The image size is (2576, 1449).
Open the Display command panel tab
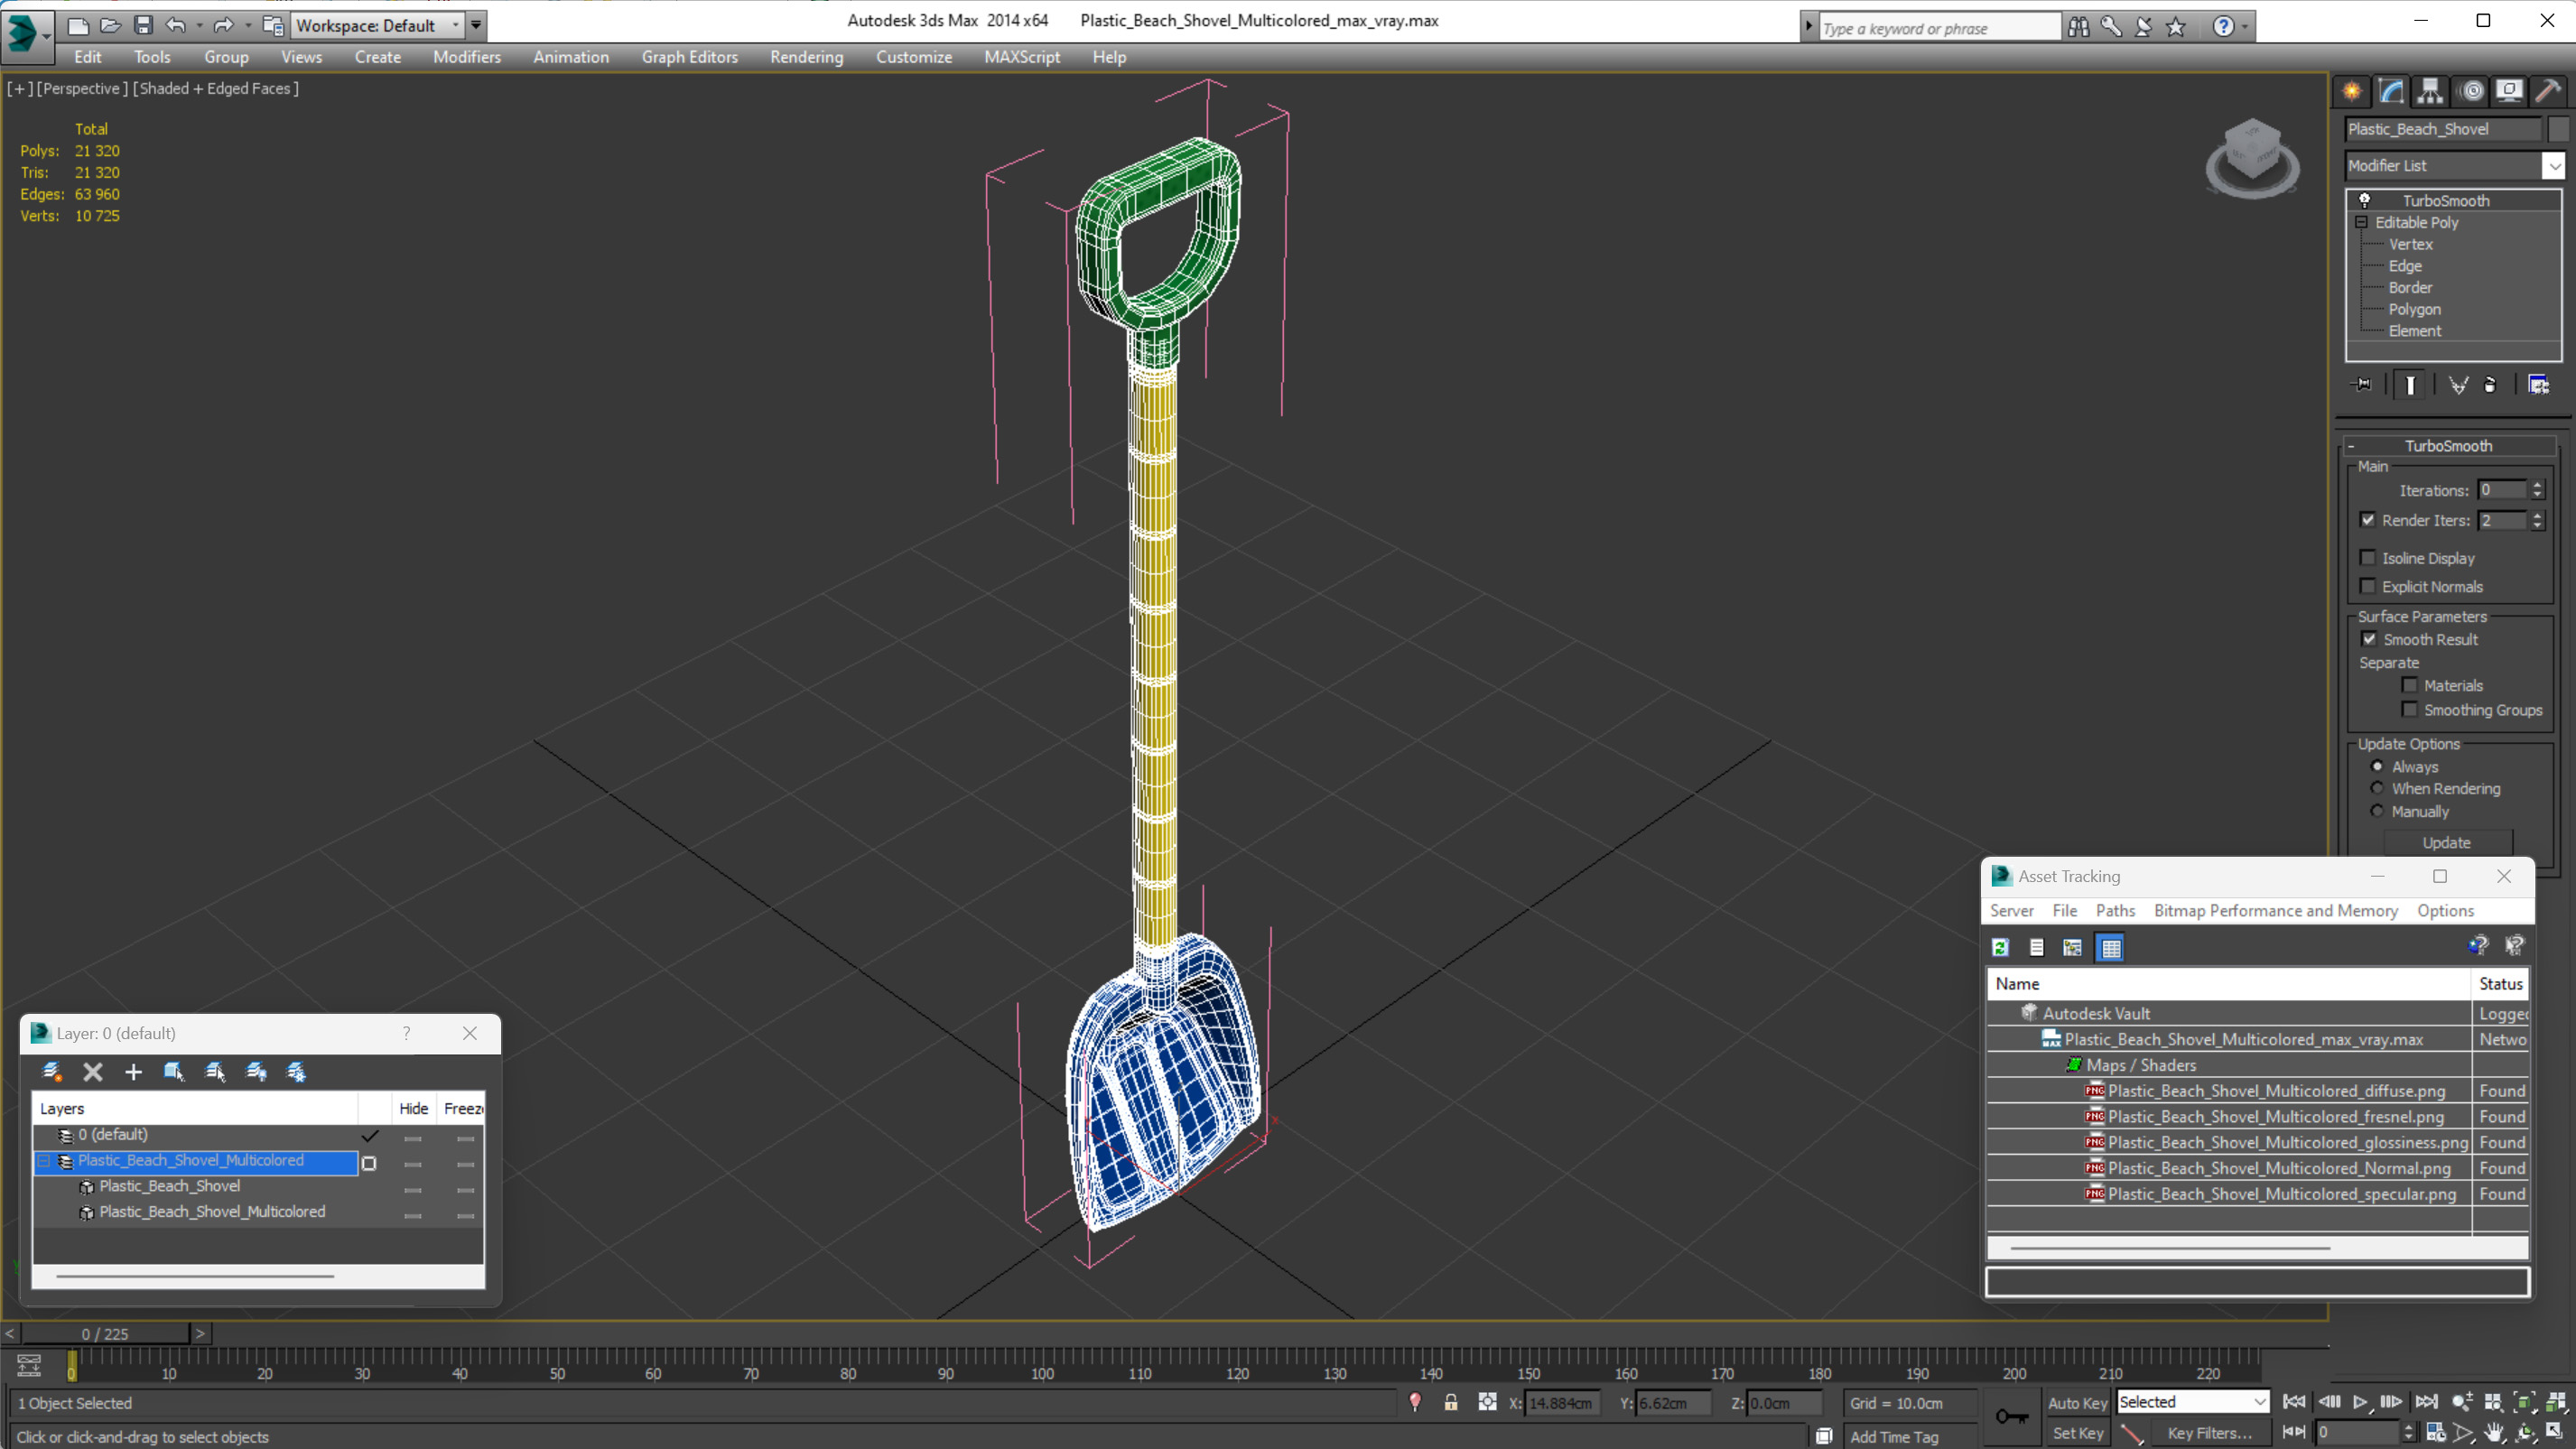(x=2509, y=91)
